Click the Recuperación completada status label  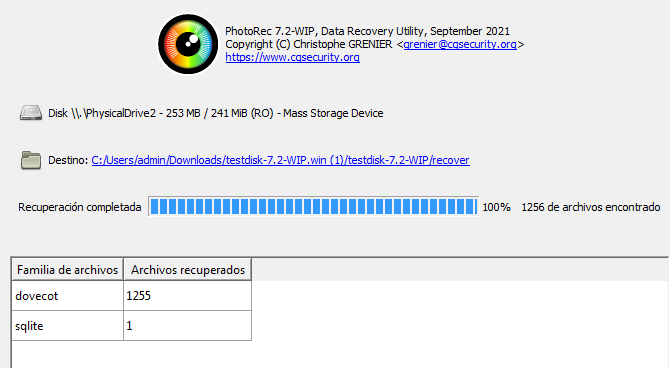(79, 207)
